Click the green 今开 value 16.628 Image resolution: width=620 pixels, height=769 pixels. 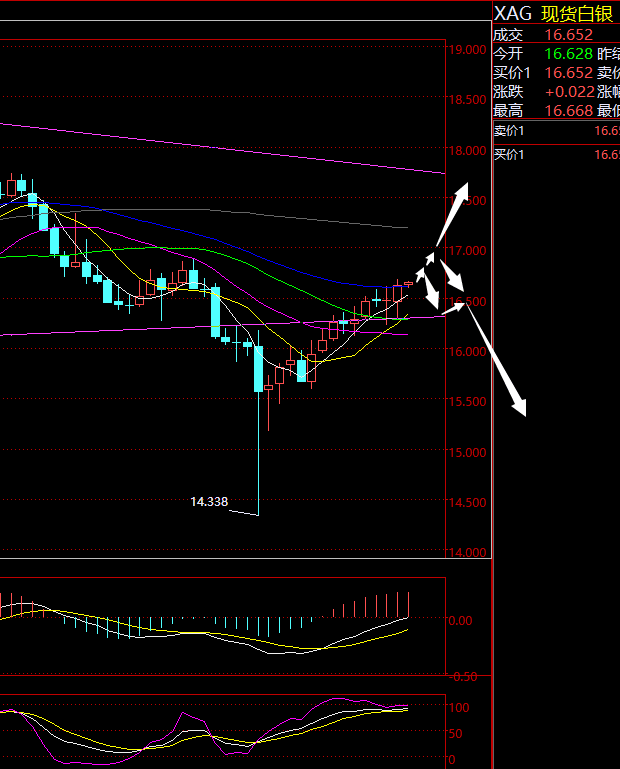pyautogui.click(x=569, y=53)
